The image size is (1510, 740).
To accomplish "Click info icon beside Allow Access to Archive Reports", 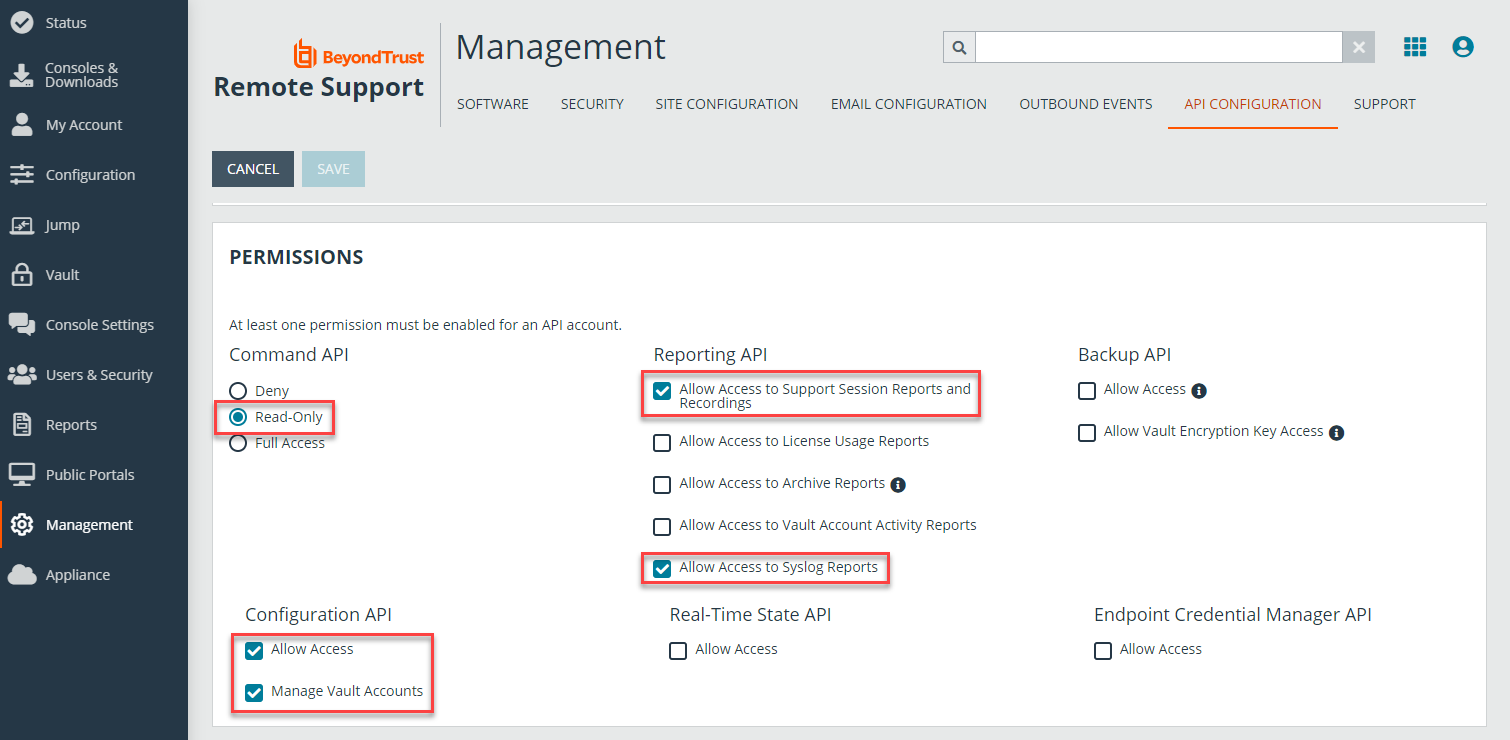I will point(898,485).
